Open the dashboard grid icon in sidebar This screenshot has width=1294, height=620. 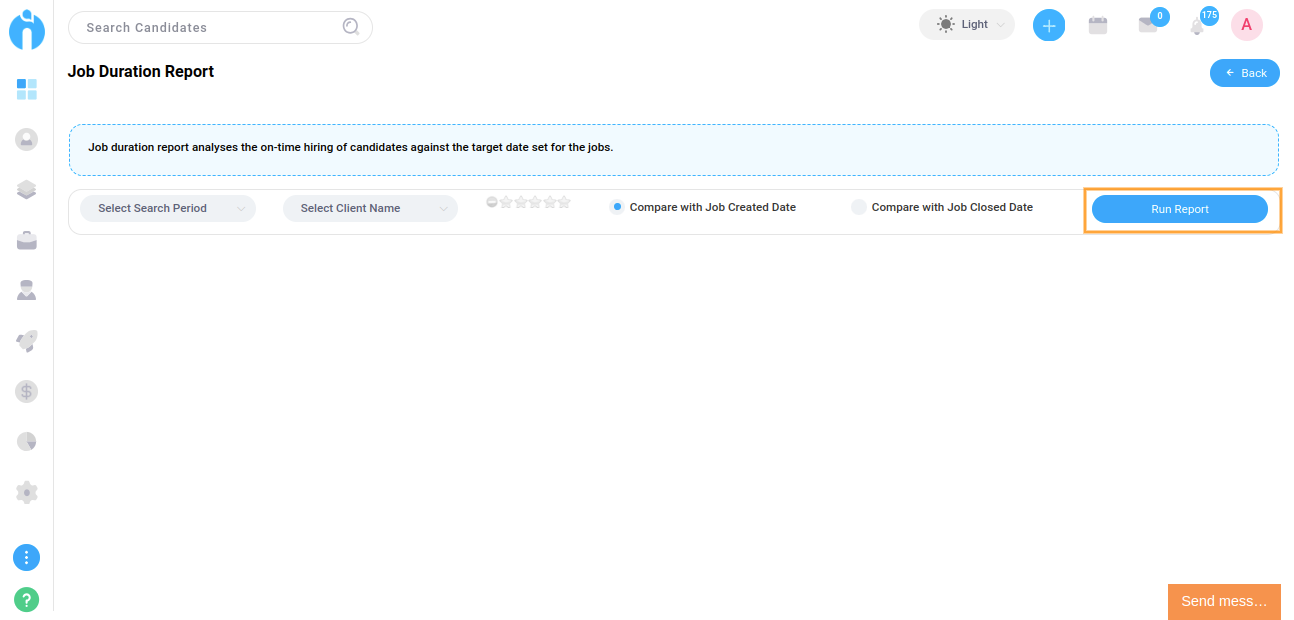click(x=27, y=90)
